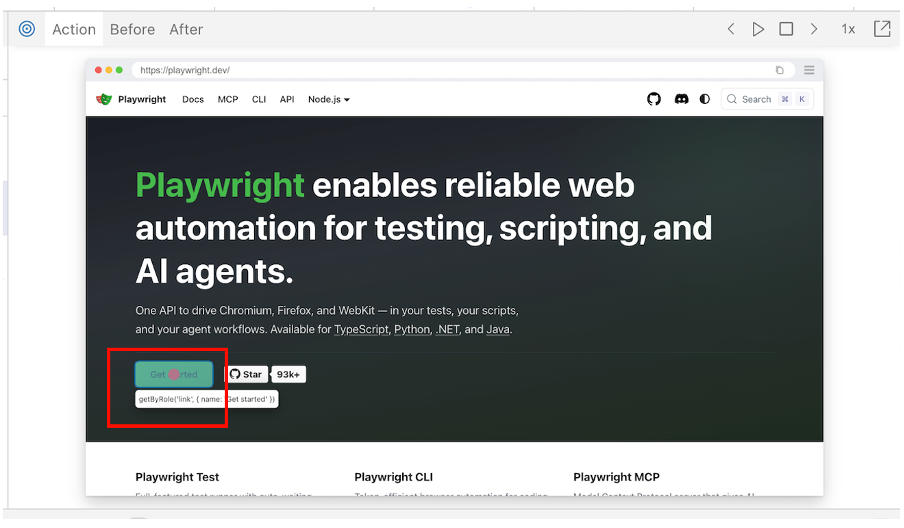Click the Get started button
Screen dimensions: 904x528
174,374
